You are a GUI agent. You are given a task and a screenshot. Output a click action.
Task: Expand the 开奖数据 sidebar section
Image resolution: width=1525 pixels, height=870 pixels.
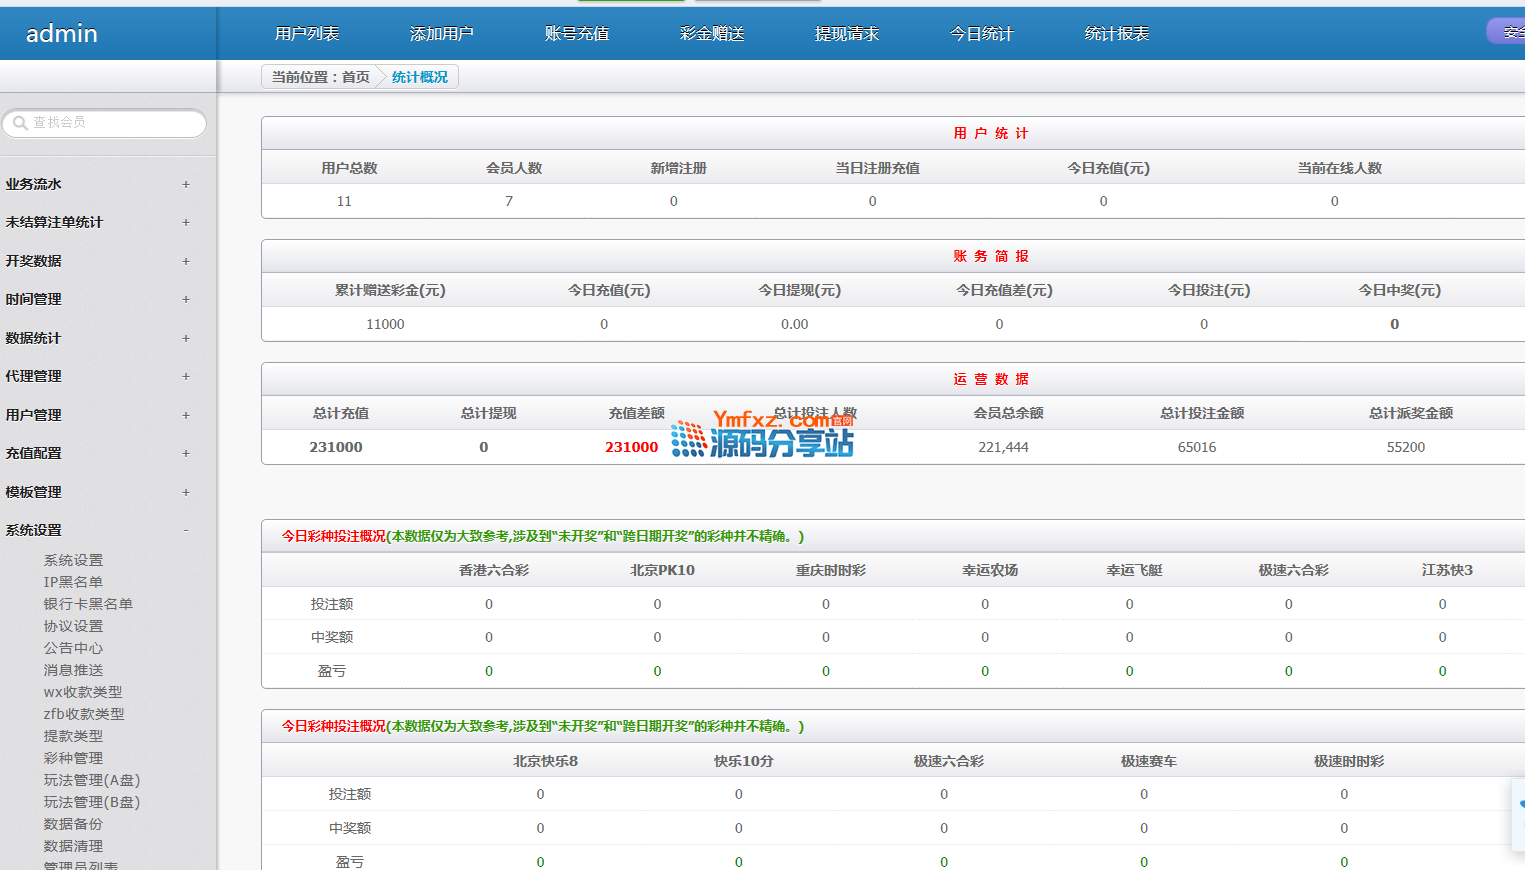tap(186, 261)
